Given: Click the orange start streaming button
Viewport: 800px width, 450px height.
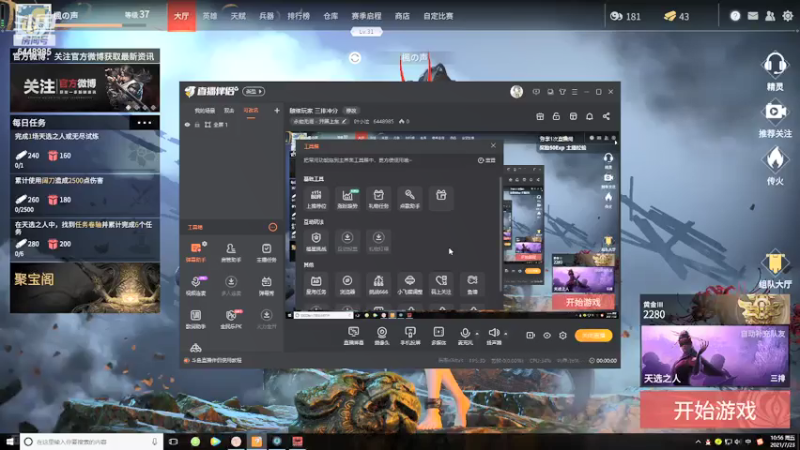Looking at the screenshot, I should (593, 335).
